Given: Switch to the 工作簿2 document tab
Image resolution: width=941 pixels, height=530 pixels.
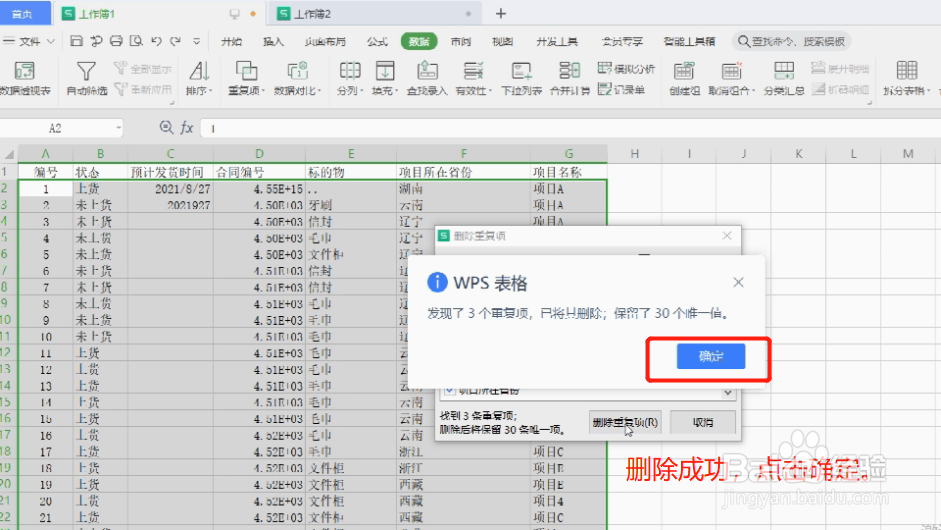Looking at the screenshot, I should [374, 13].
